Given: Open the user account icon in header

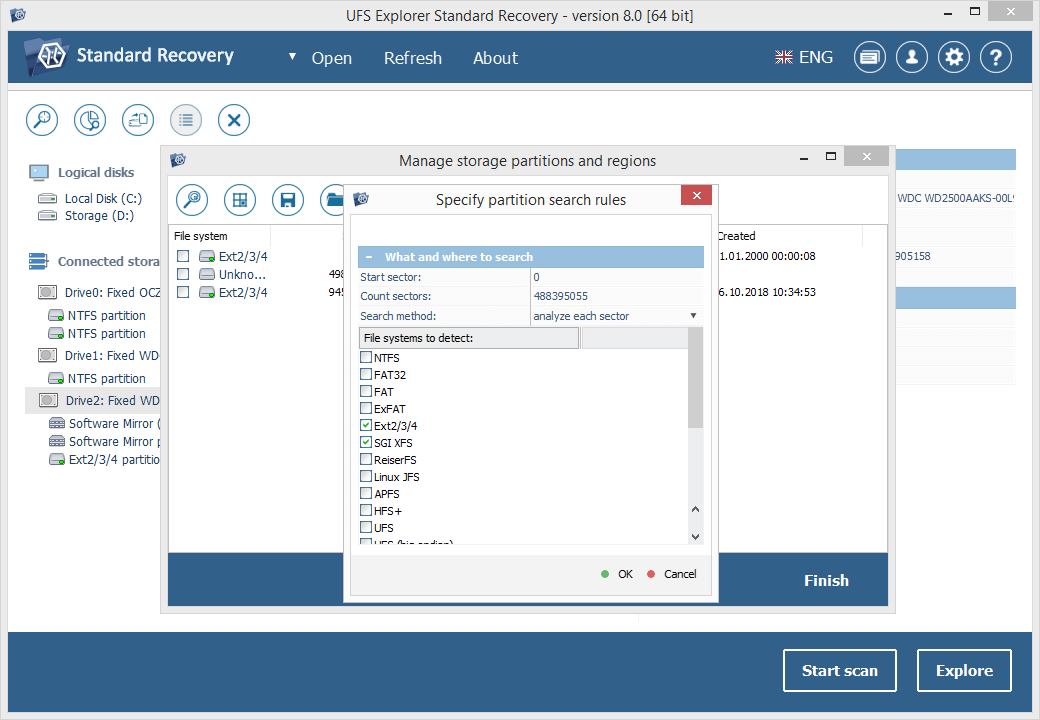Looking at the screenshot, I should point(912,58).
